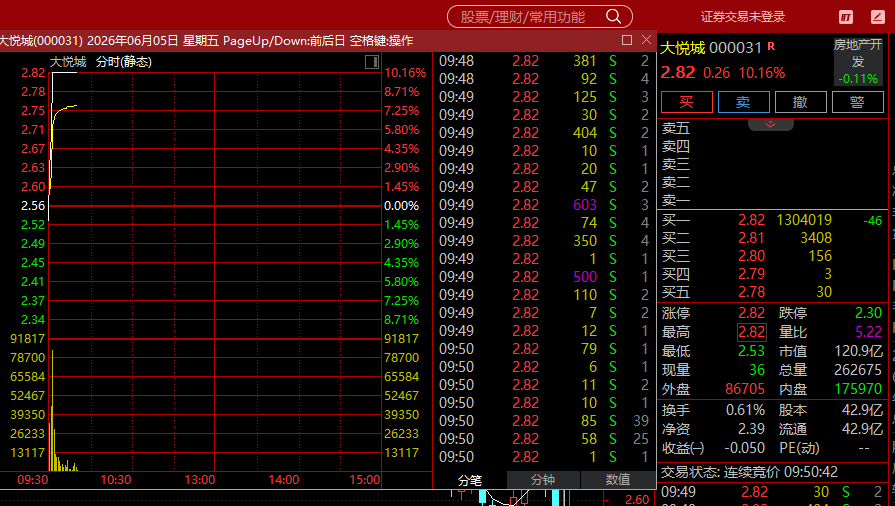Click the boxed 最高 value 2.82

pos(751,332)
